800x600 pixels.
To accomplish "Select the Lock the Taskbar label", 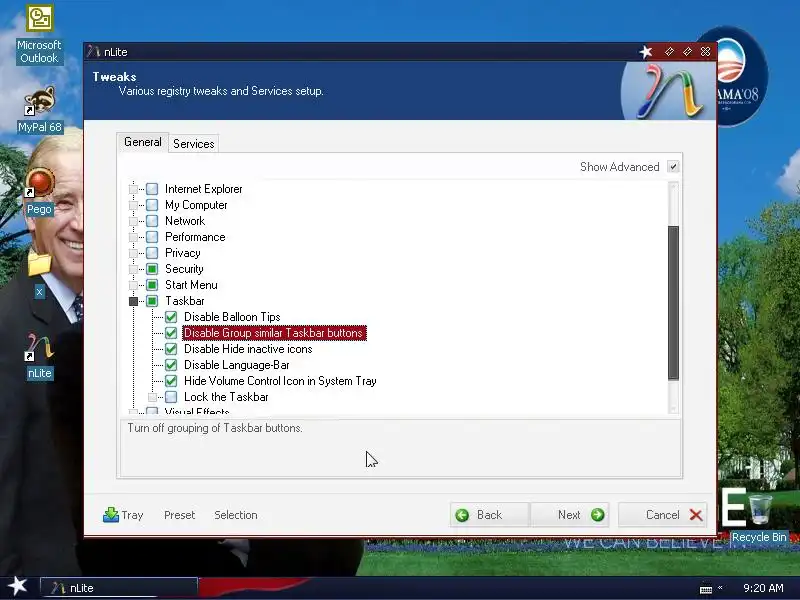I will [x=226, y=397].
